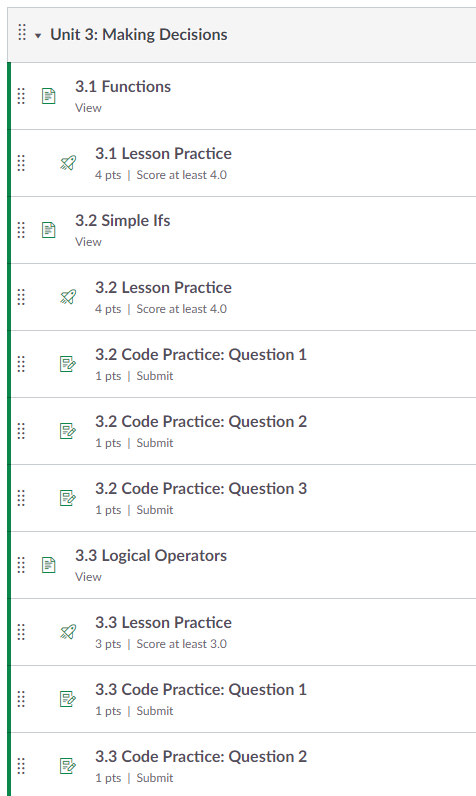Click the drag handle beside Unit 3 header

click(22, 32)
